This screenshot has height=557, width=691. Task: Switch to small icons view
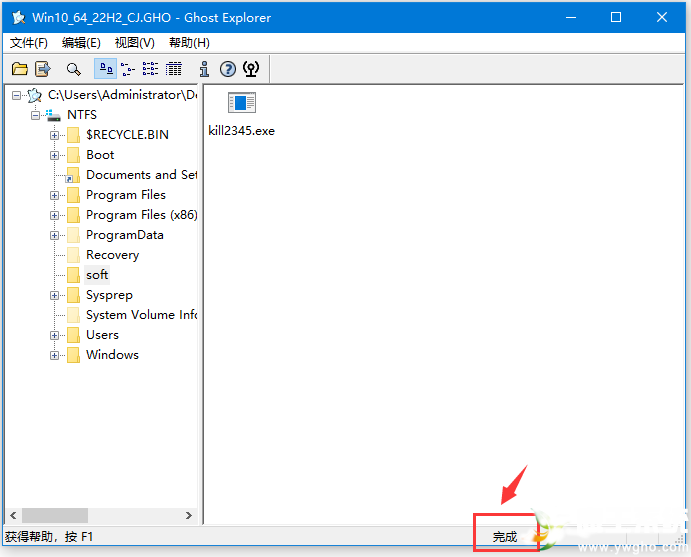(x=128, y=69)
